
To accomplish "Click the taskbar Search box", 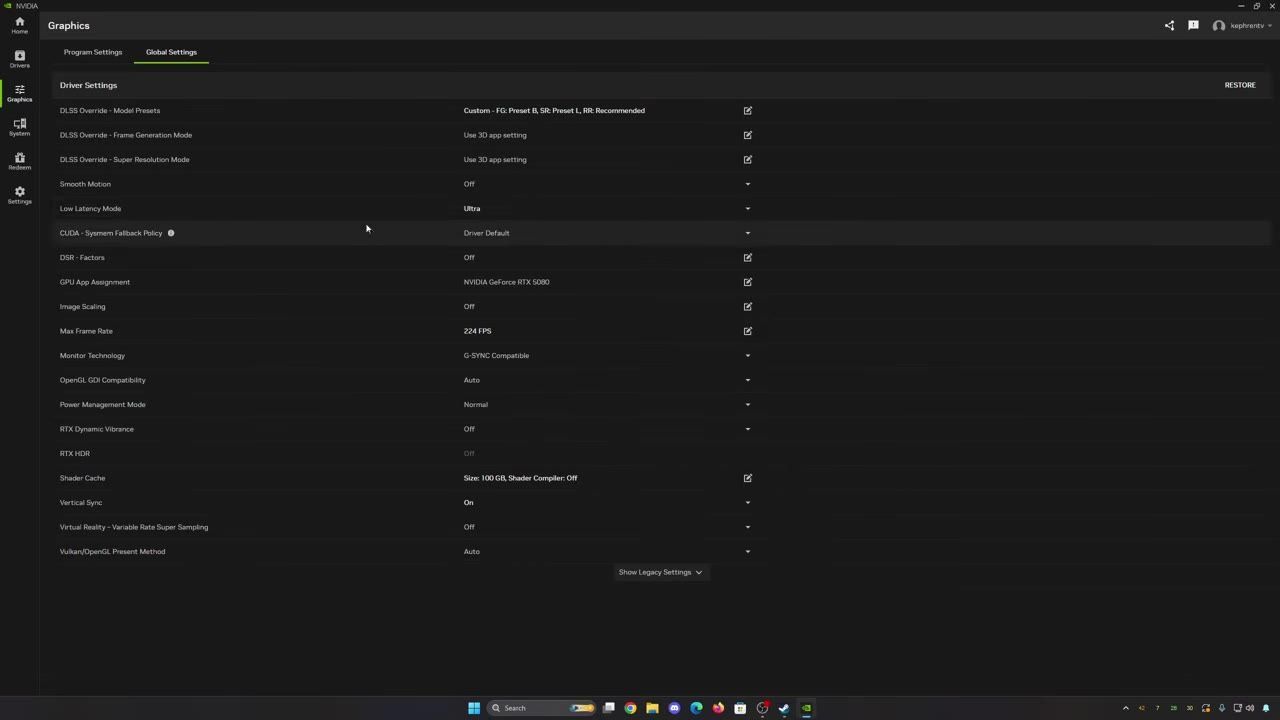I will (x=541, y=708).
